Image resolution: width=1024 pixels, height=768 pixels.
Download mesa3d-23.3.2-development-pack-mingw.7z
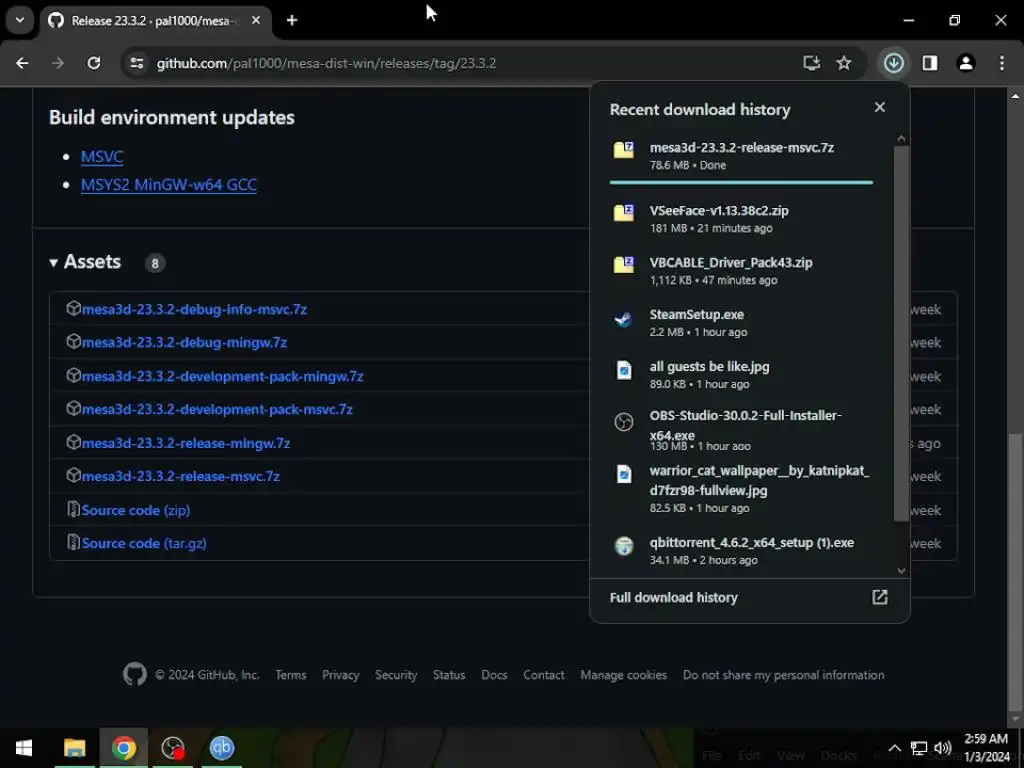pyautogui.click(x=222, y=376)
